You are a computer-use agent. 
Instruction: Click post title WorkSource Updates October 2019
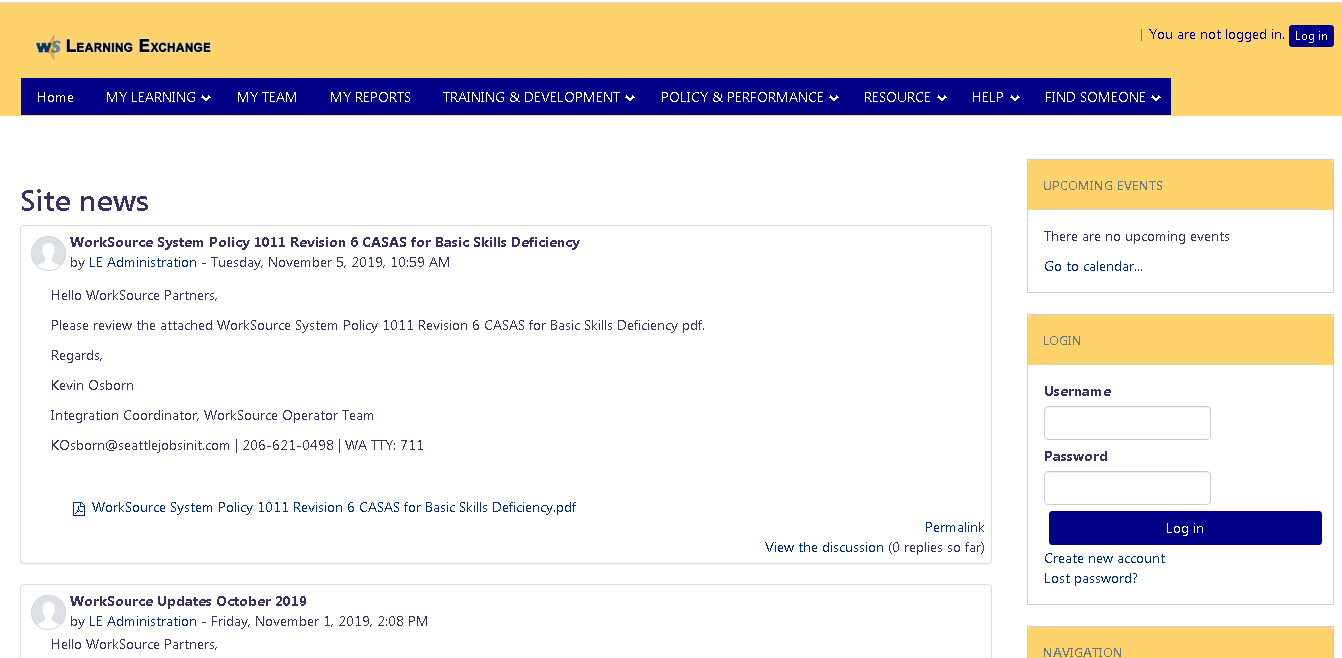[188, 601]
